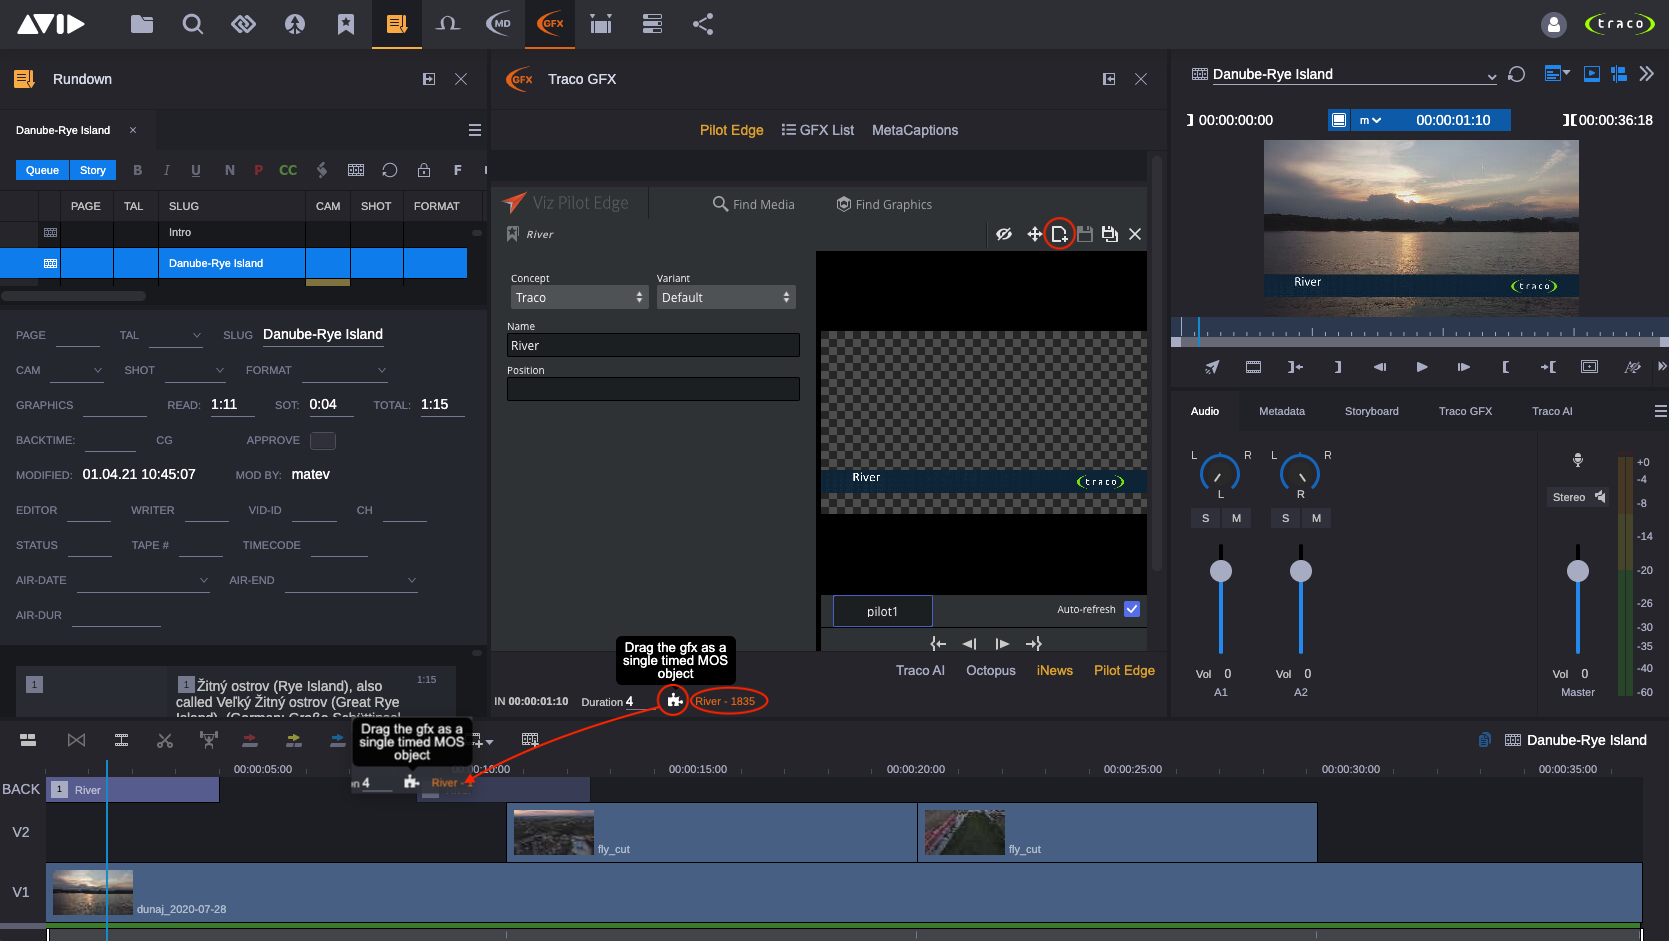The height and width of the screenshot is (941, 1669).
Task: Play the clip in the viewer
Action: coord(1422,367)
